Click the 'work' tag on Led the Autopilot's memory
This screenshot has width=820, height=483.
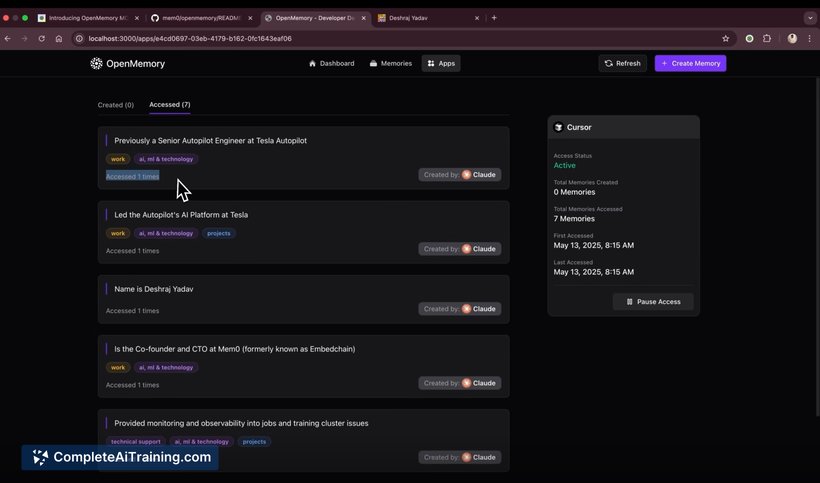pos(118,233)
